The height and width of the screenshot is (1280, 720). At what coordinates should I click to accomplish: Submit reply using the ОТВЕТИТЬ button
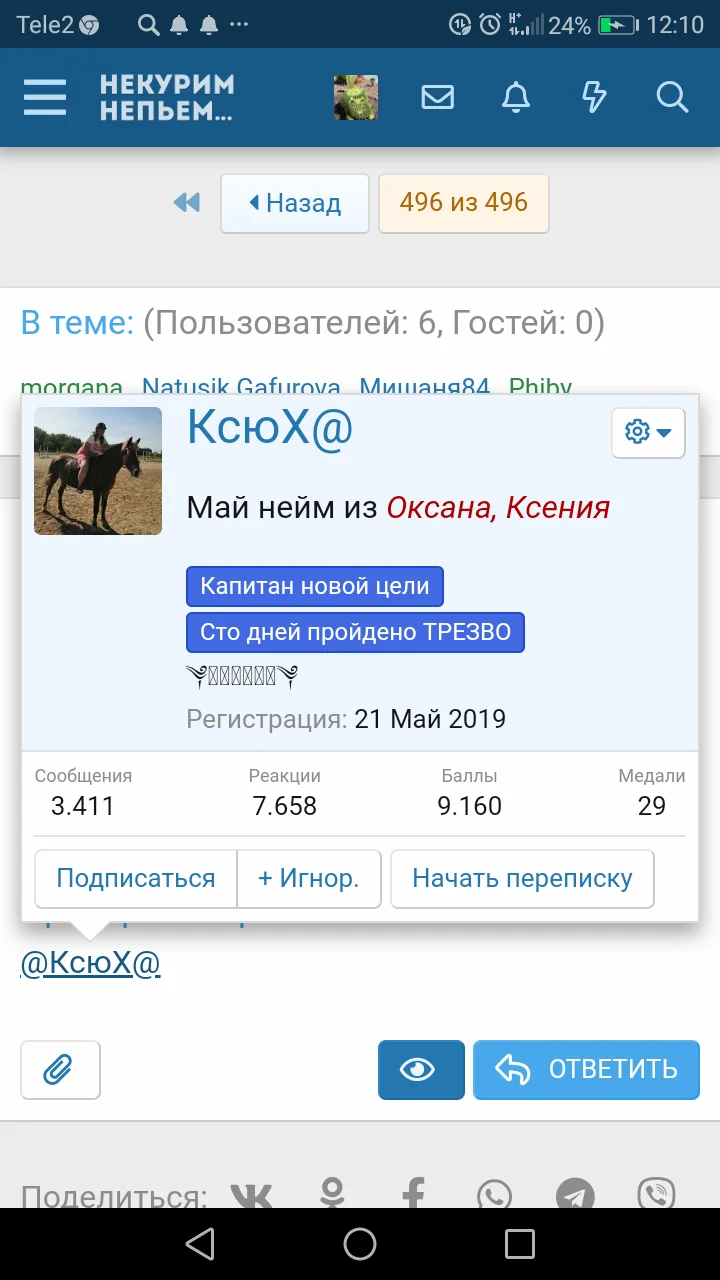(x=586, y=1069)
